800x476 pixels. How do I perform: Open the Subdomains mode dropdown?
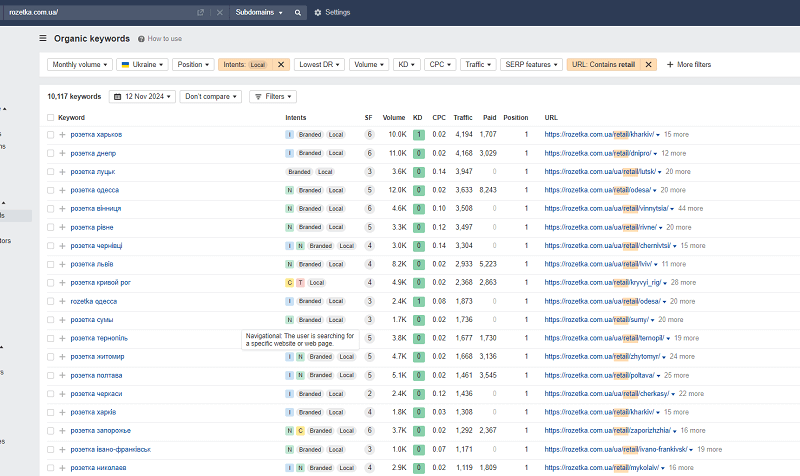259,12
